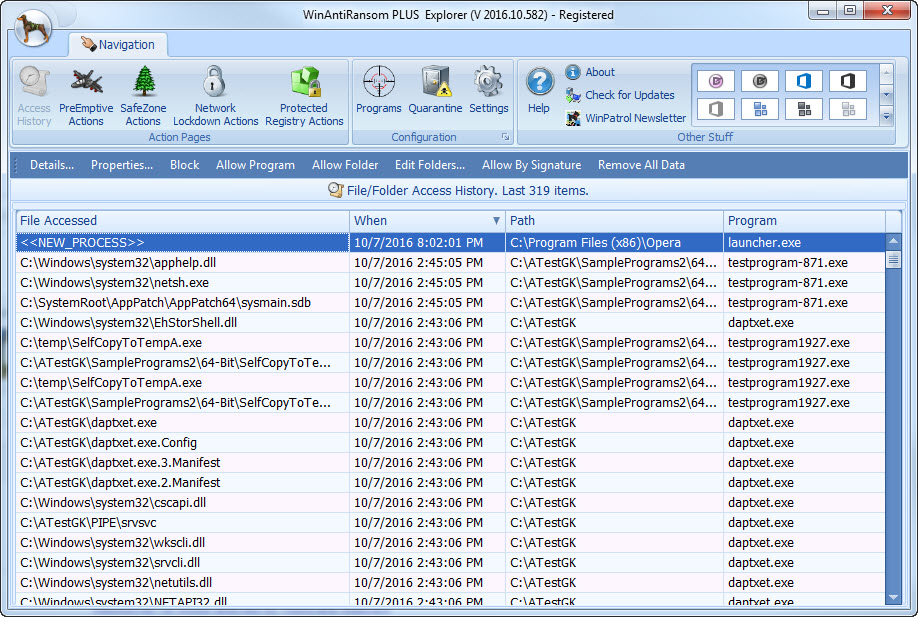Select daptxet.exe.Config file row

pos(450,443)
